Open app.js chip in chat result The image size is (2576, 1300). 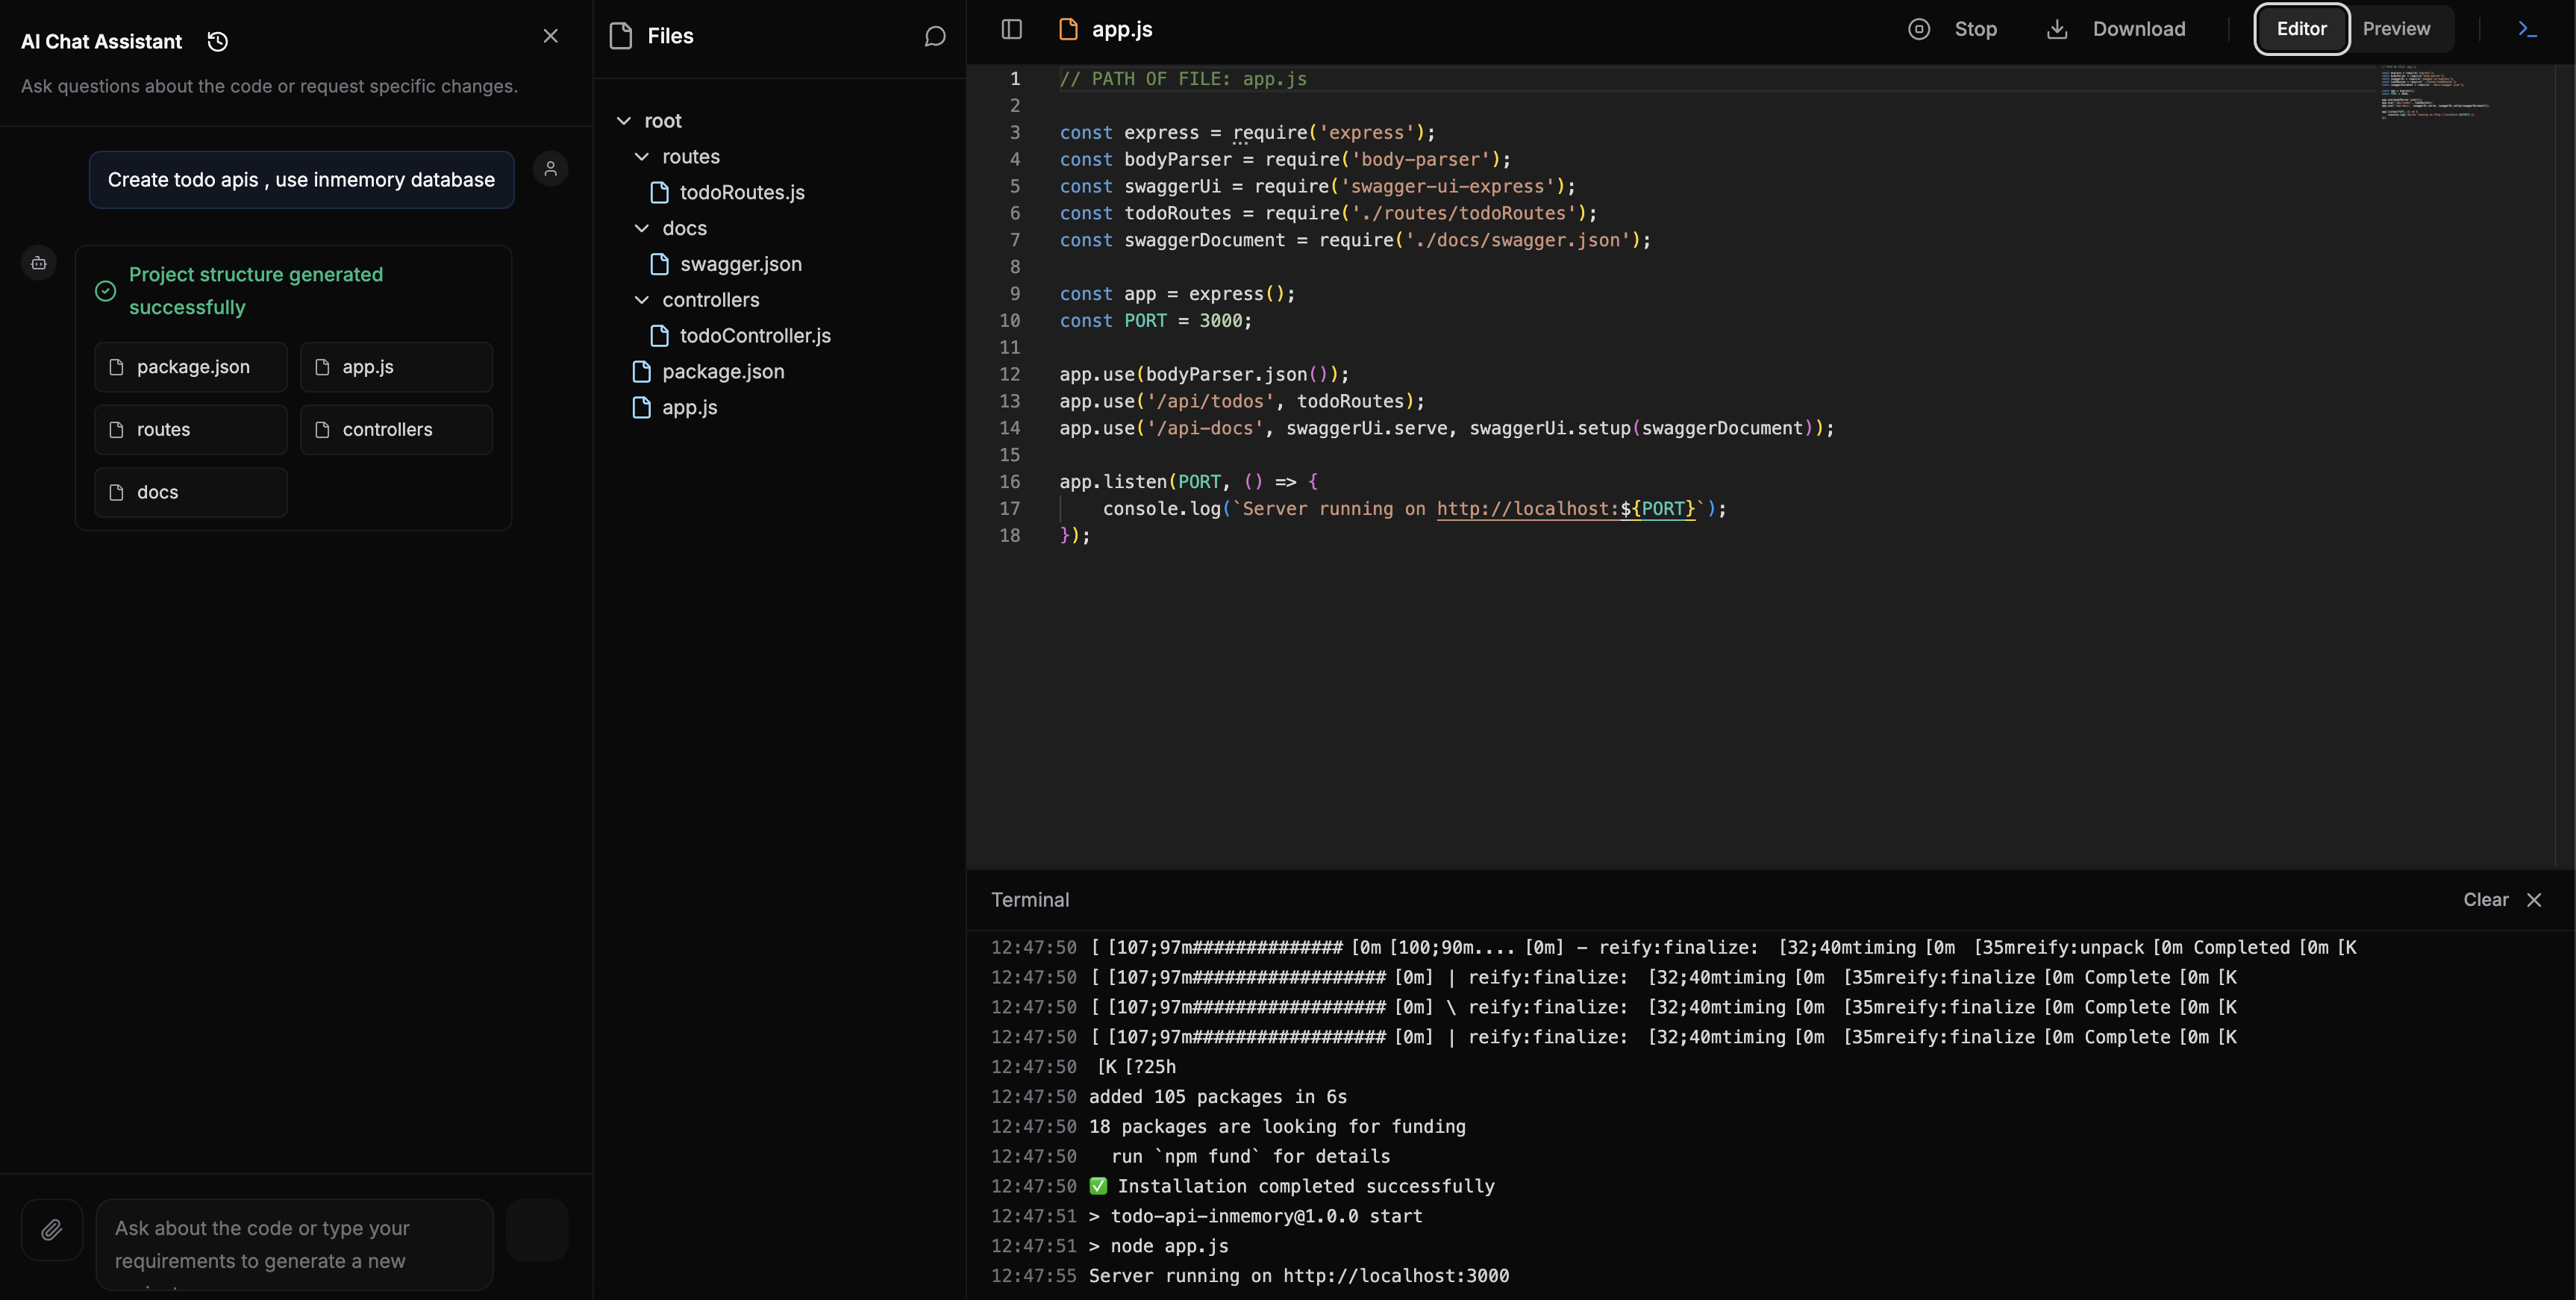pyautogui.click(x=396, y=367)
